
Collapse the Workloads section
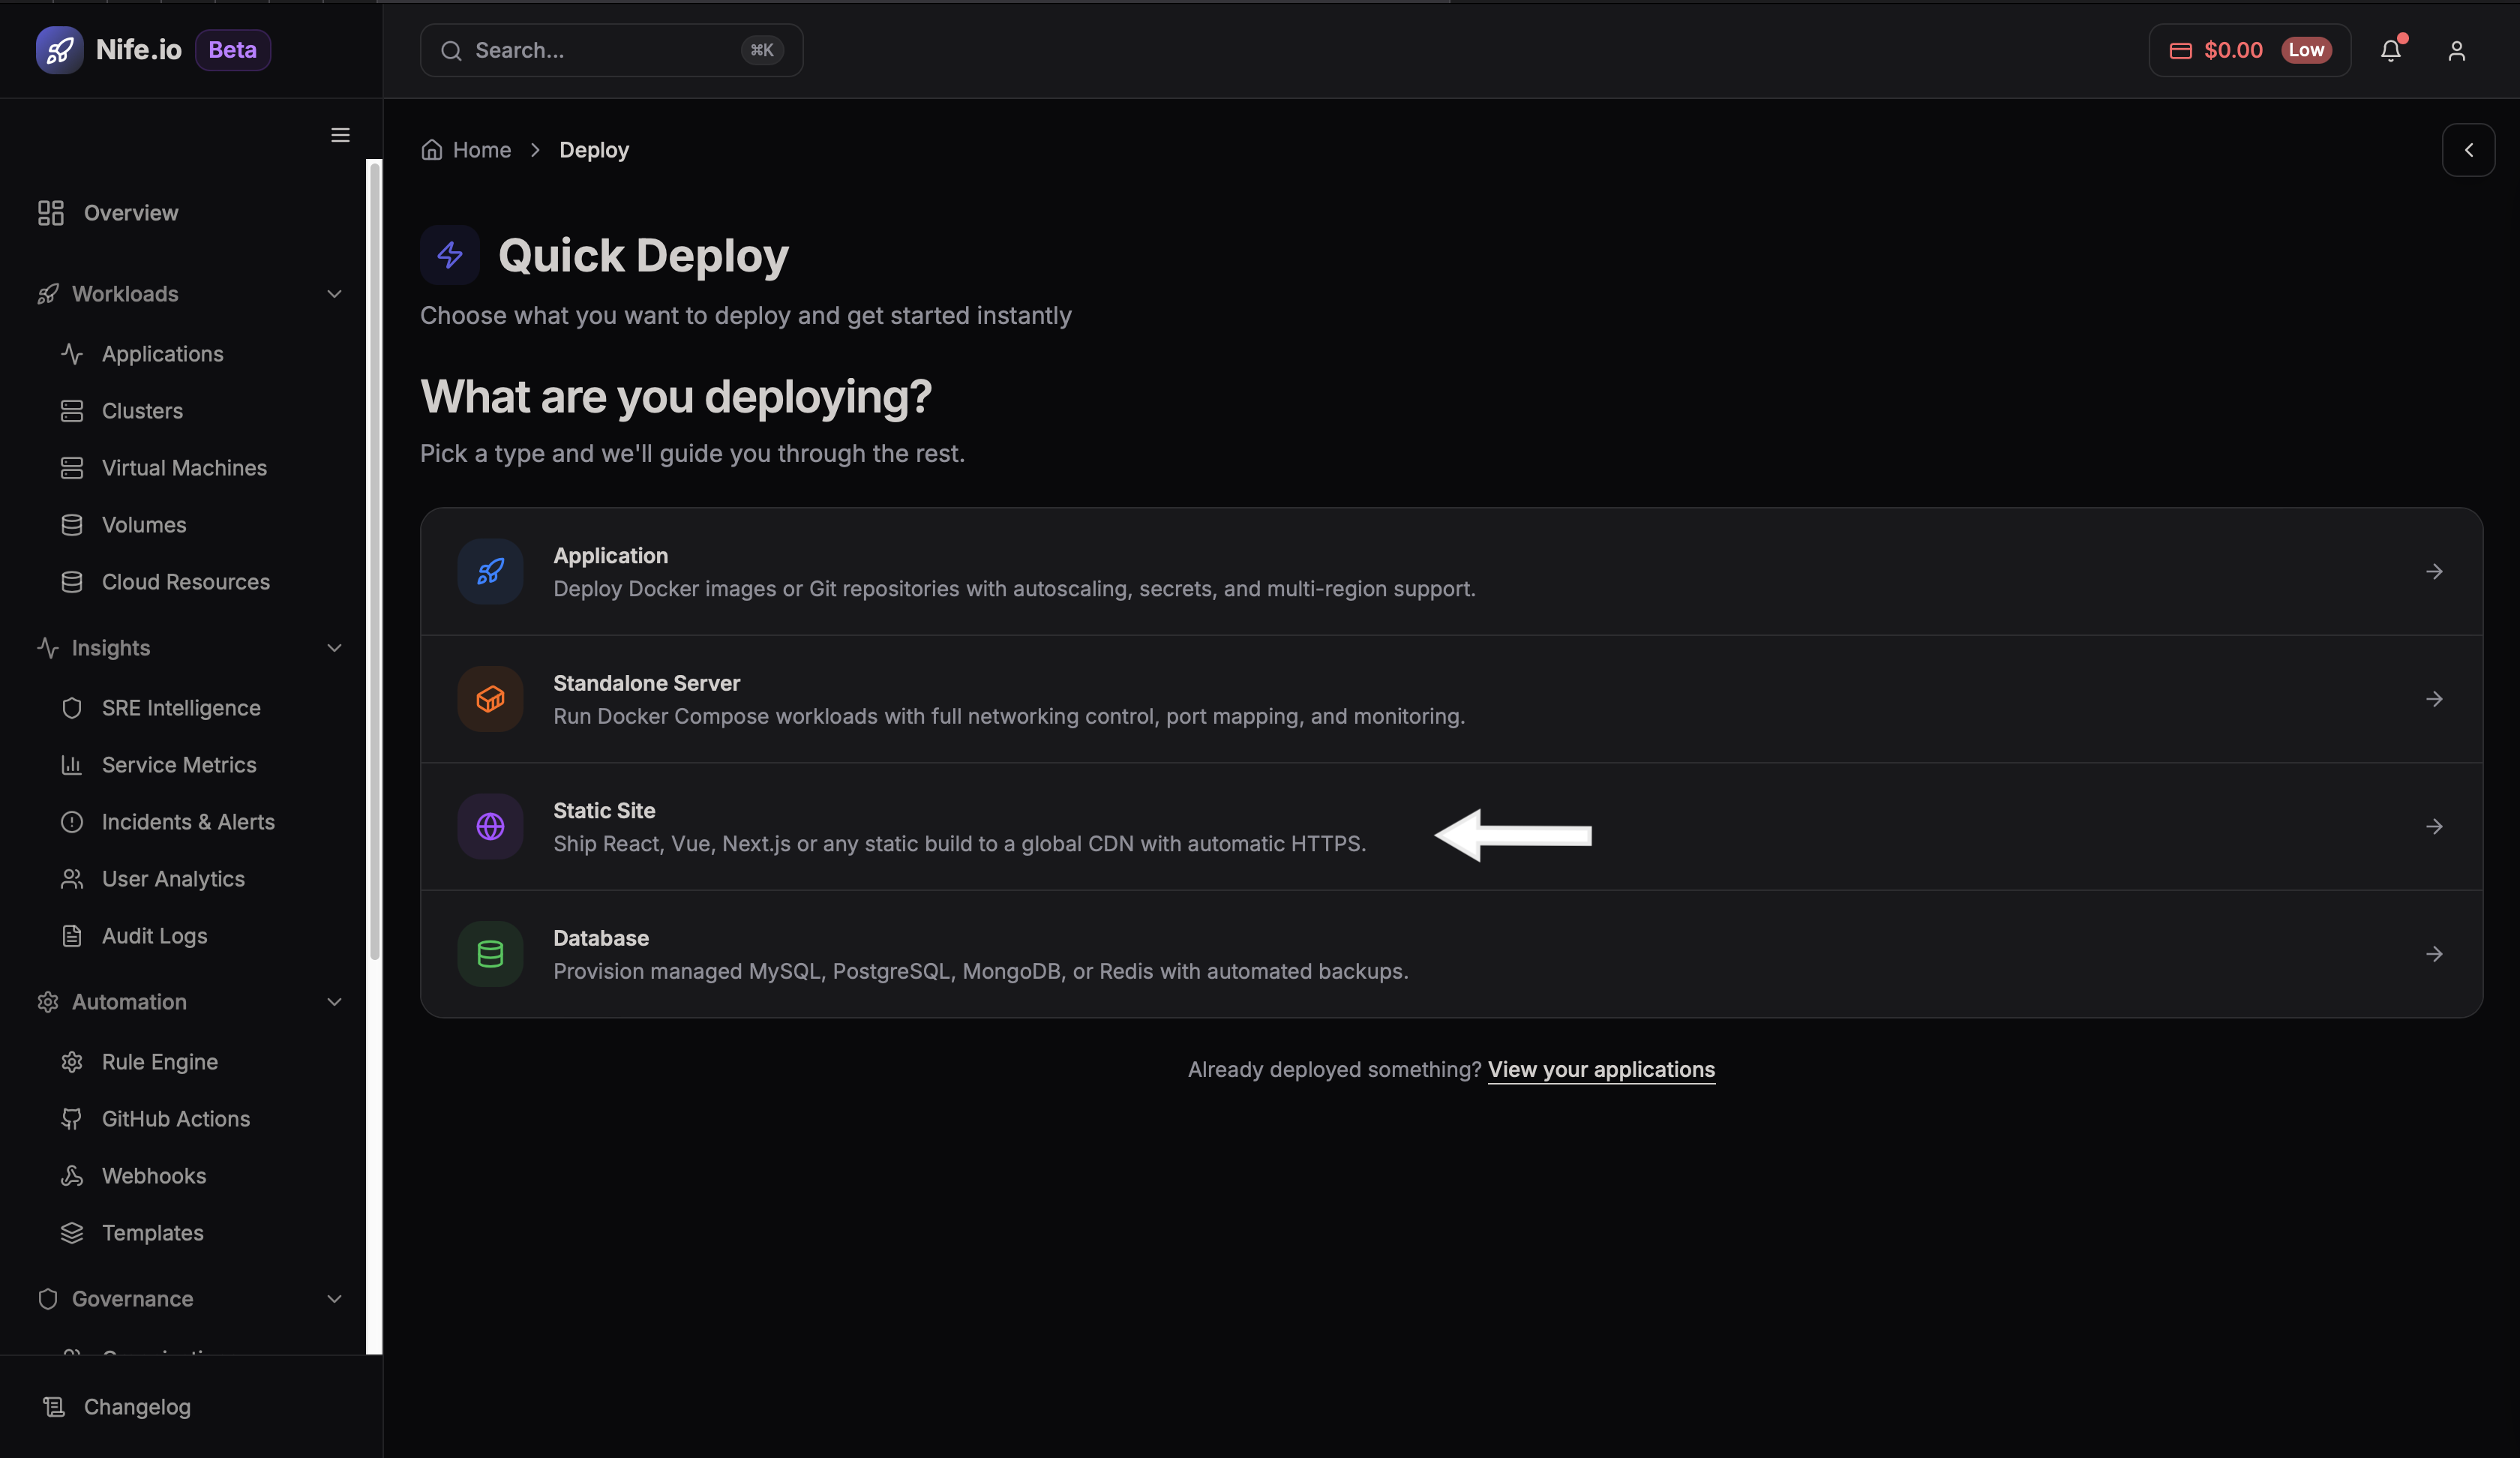point(334,293)
